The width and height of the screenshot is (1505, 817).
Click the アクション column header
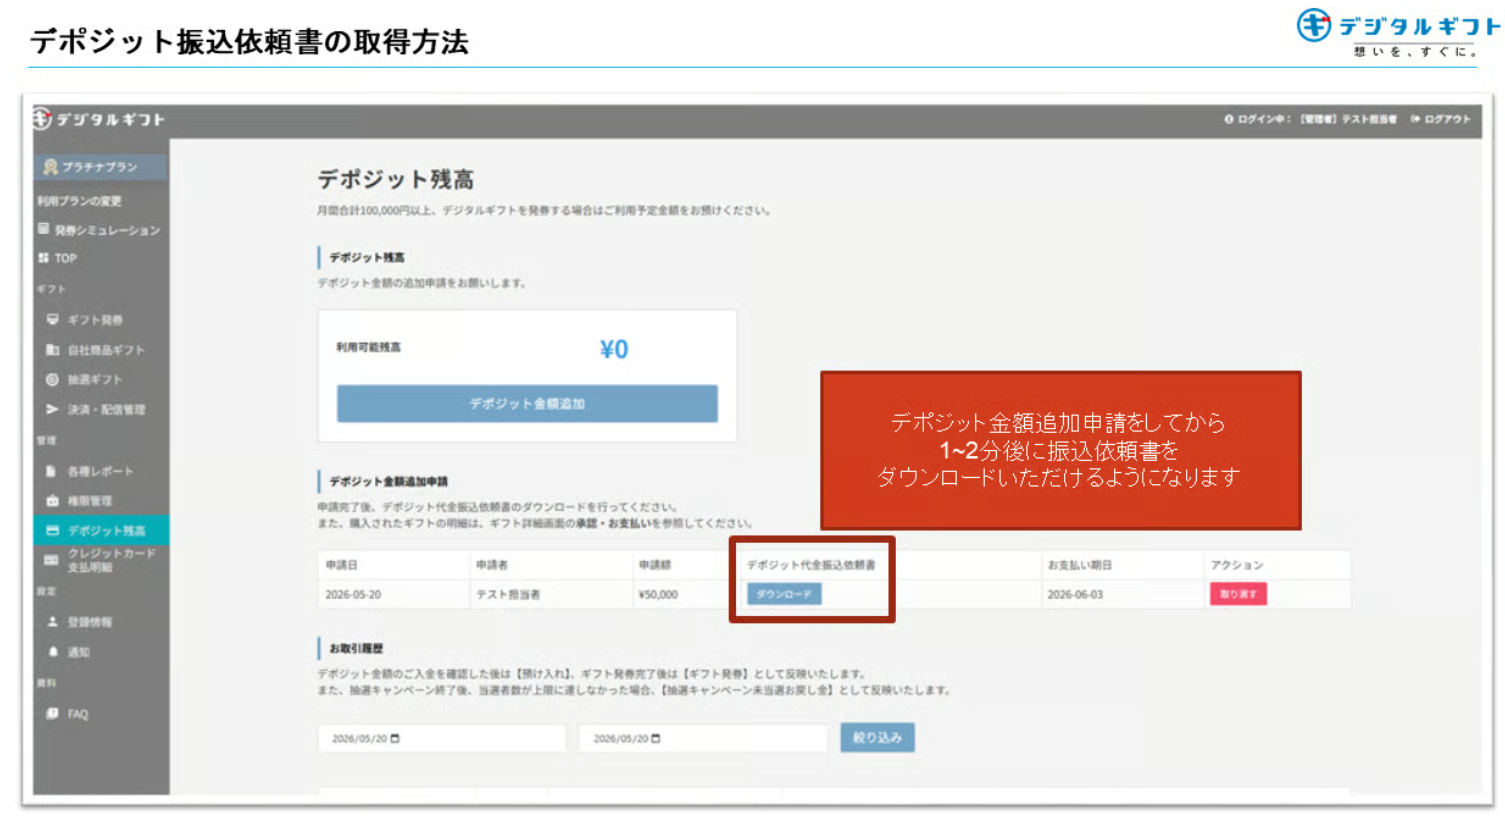(1237, 565)
